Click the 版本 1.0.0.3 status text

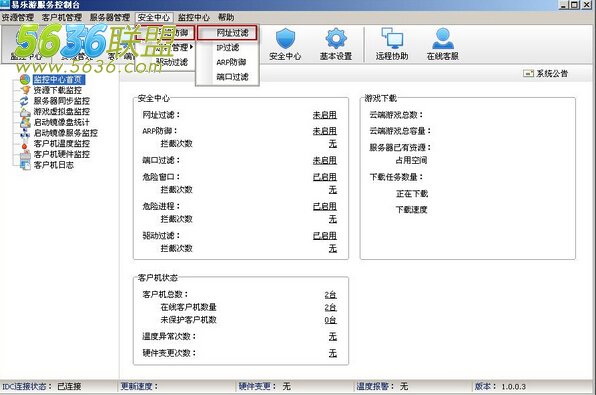[x=500, y=387]
